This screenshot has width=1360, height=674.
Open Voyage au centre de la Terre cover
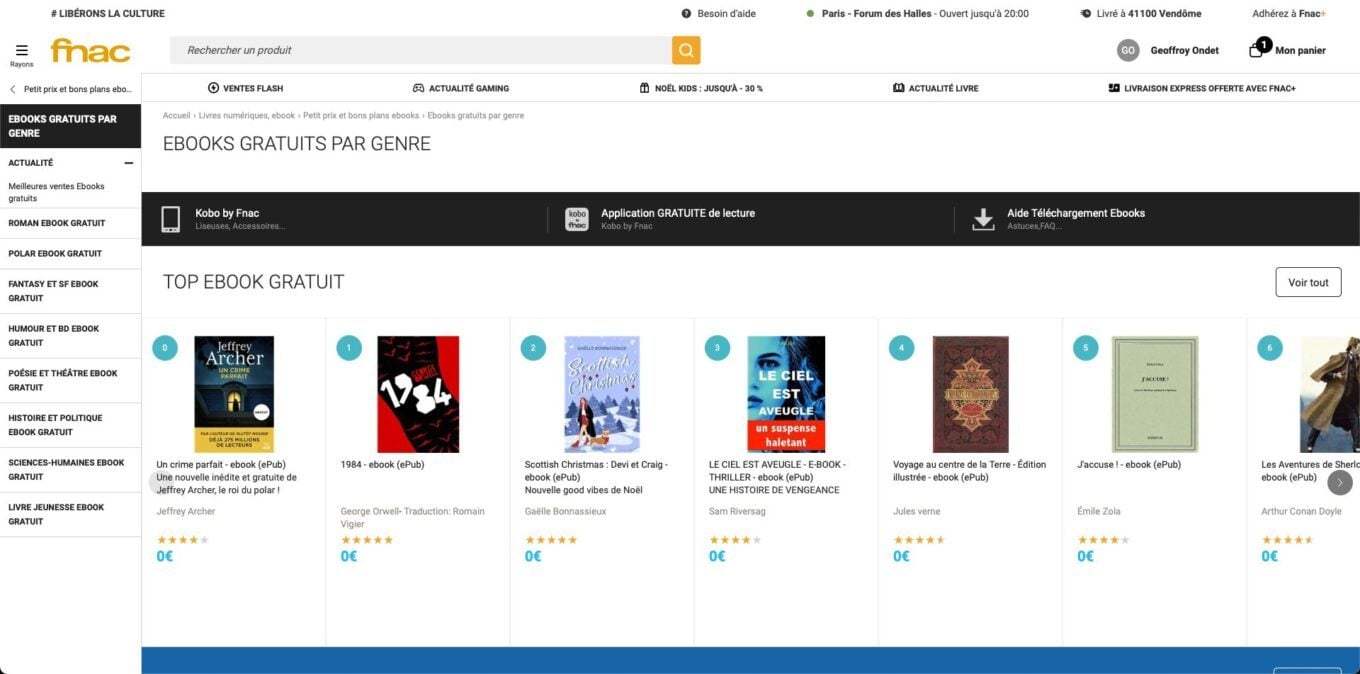click(970, 394)
